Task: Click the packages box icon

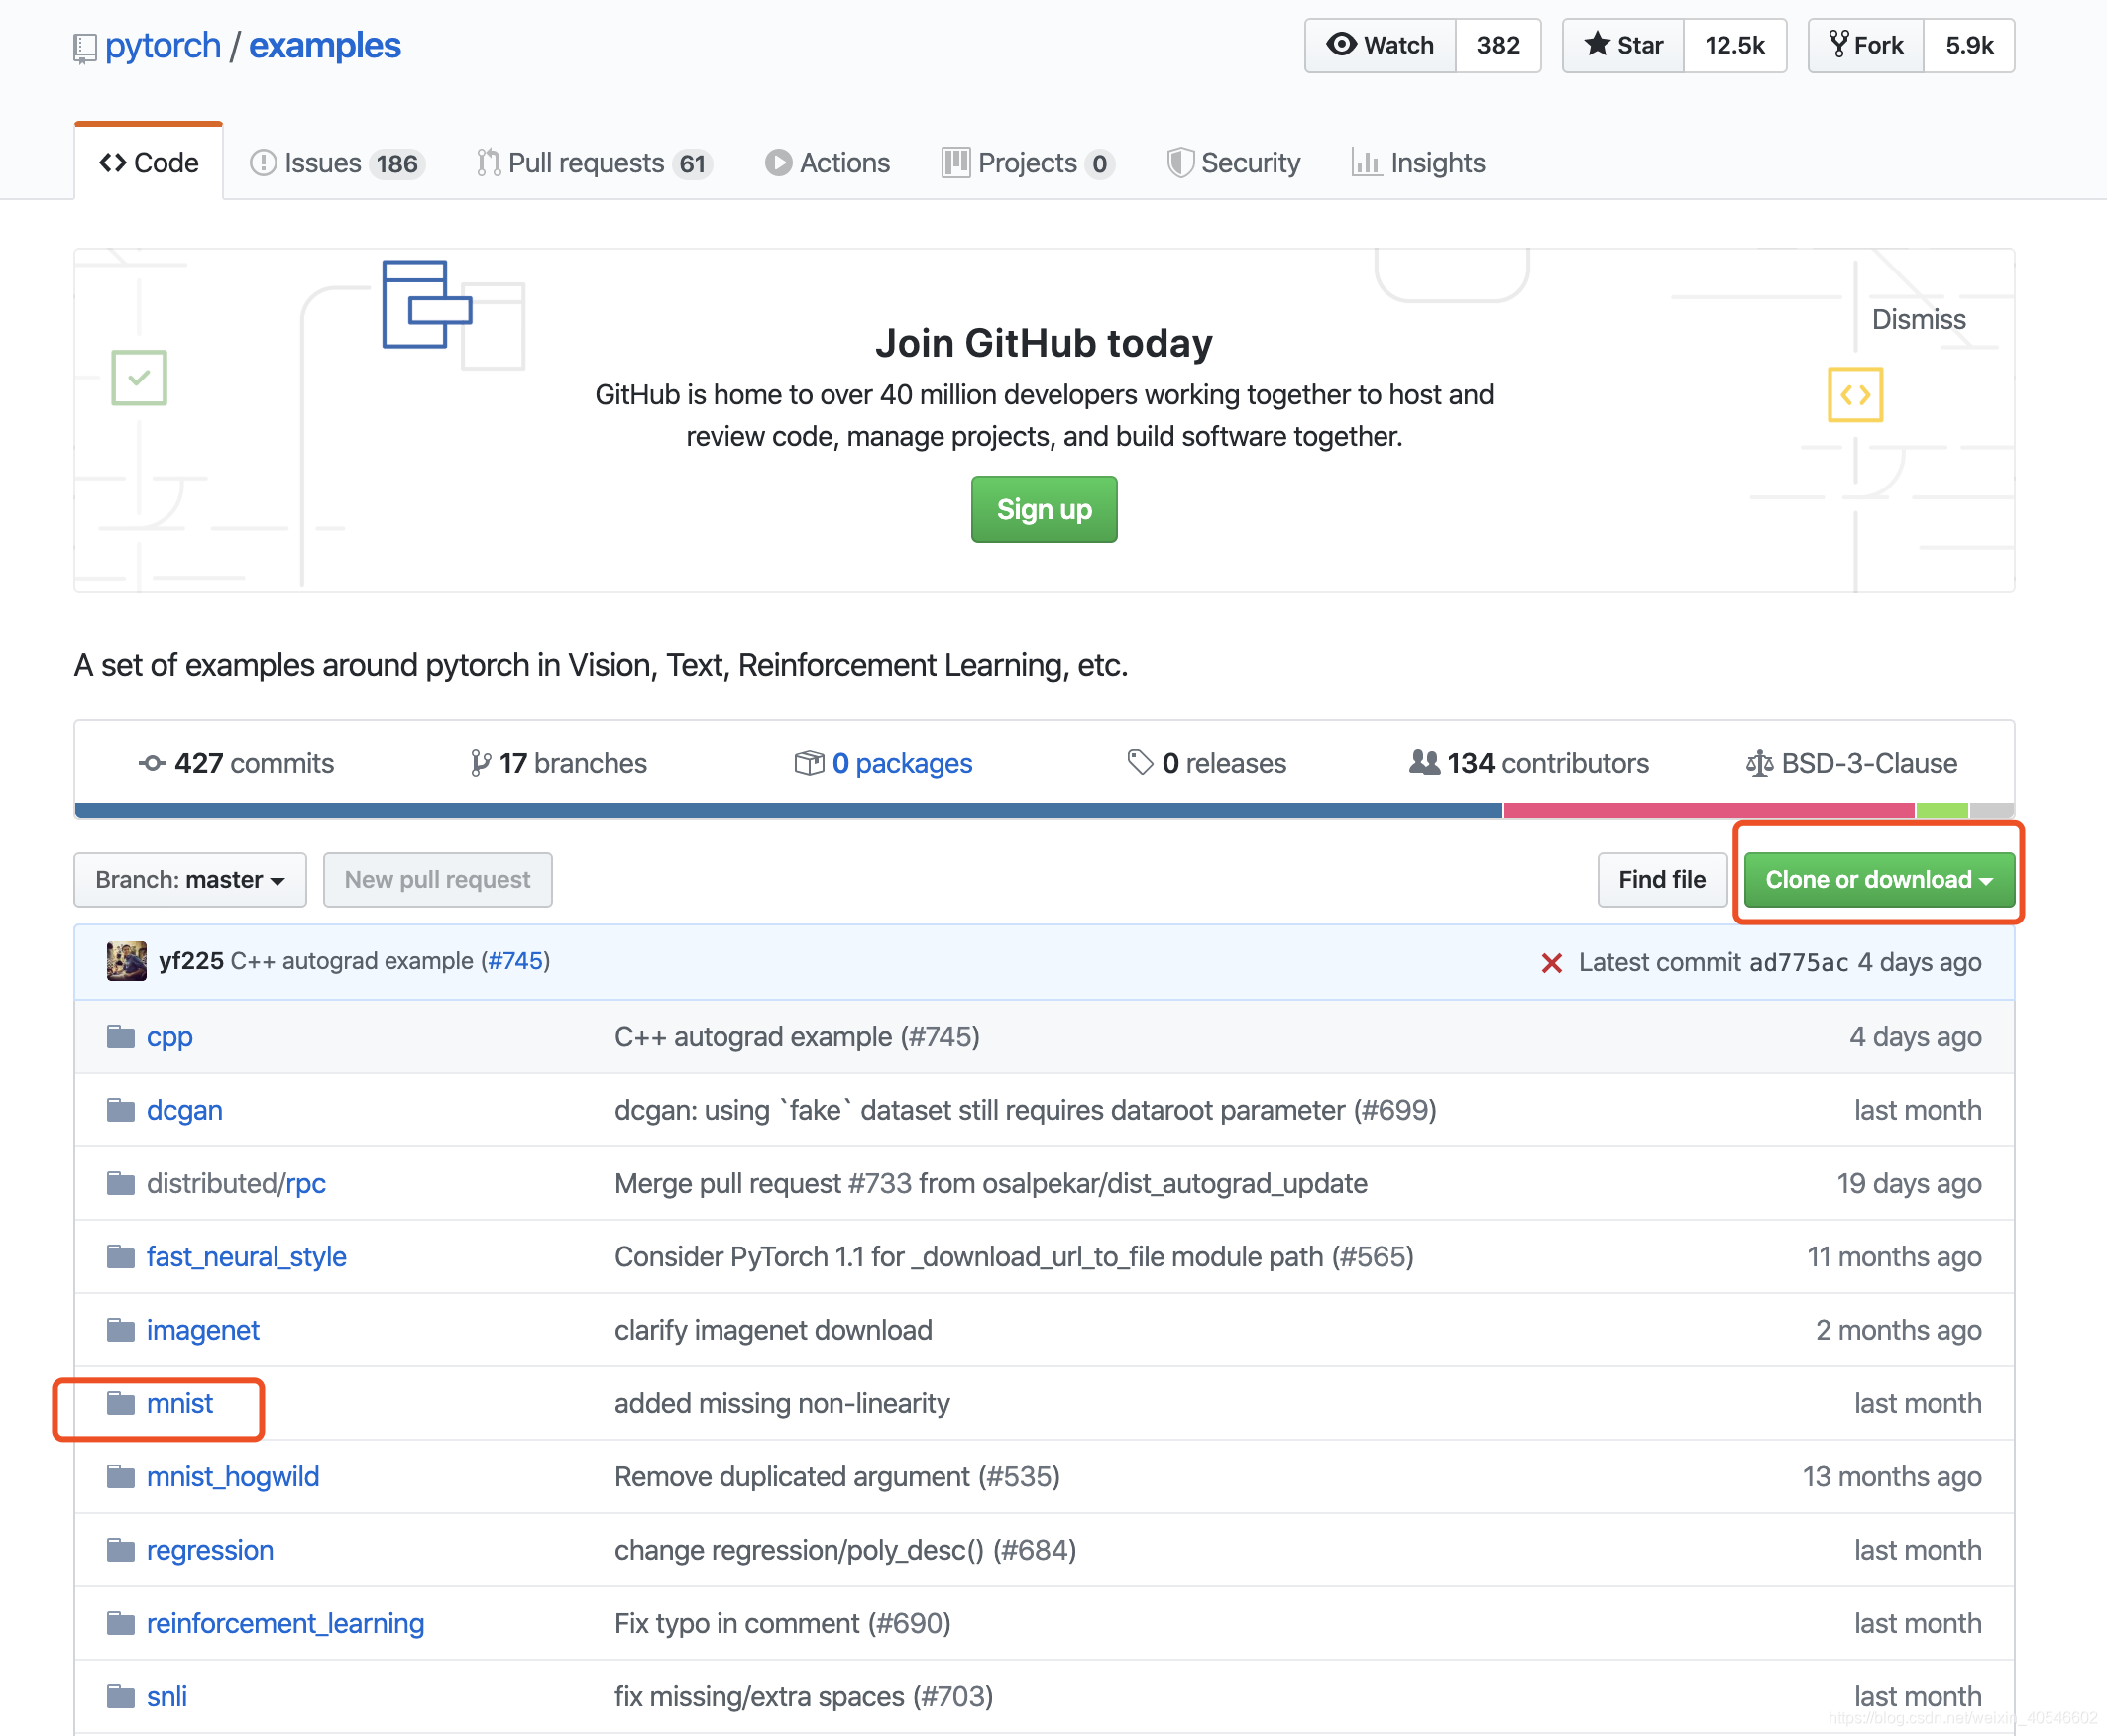Action: 809,763
